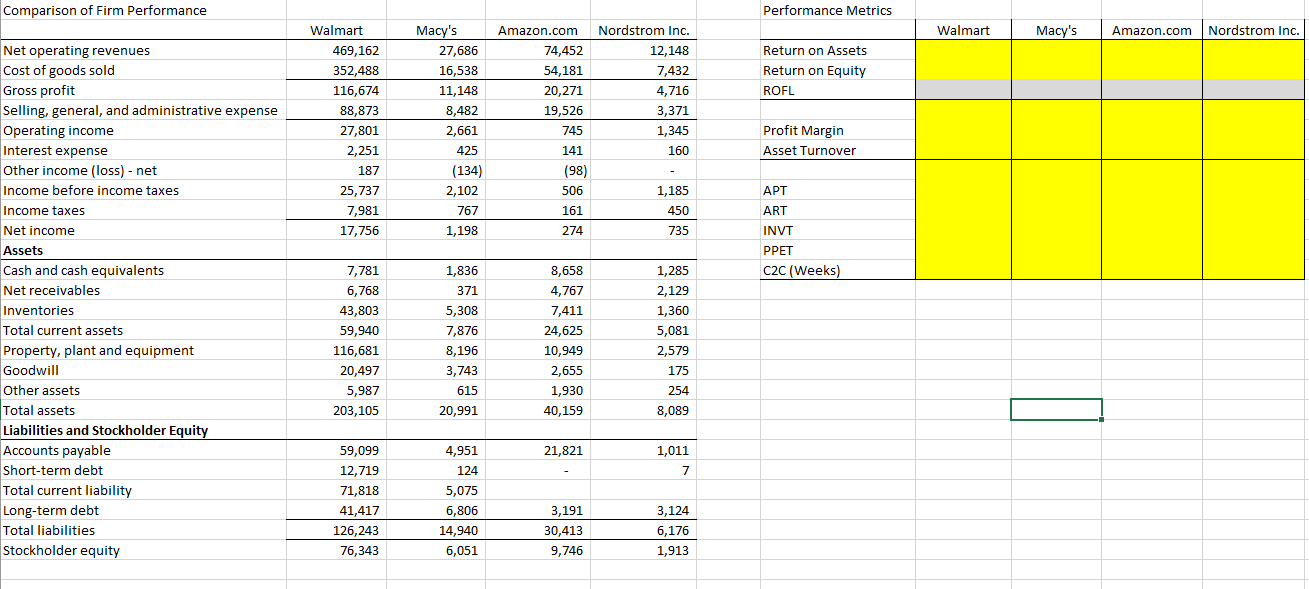
Task: Click Amazon.com cash value 8,658
Action: click(x=566, y=270)
